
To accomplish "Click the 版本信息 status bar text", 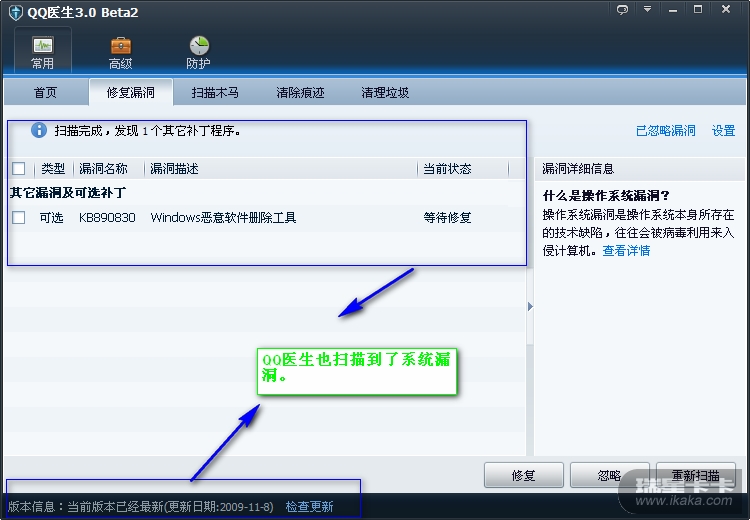I will point(141,507).
